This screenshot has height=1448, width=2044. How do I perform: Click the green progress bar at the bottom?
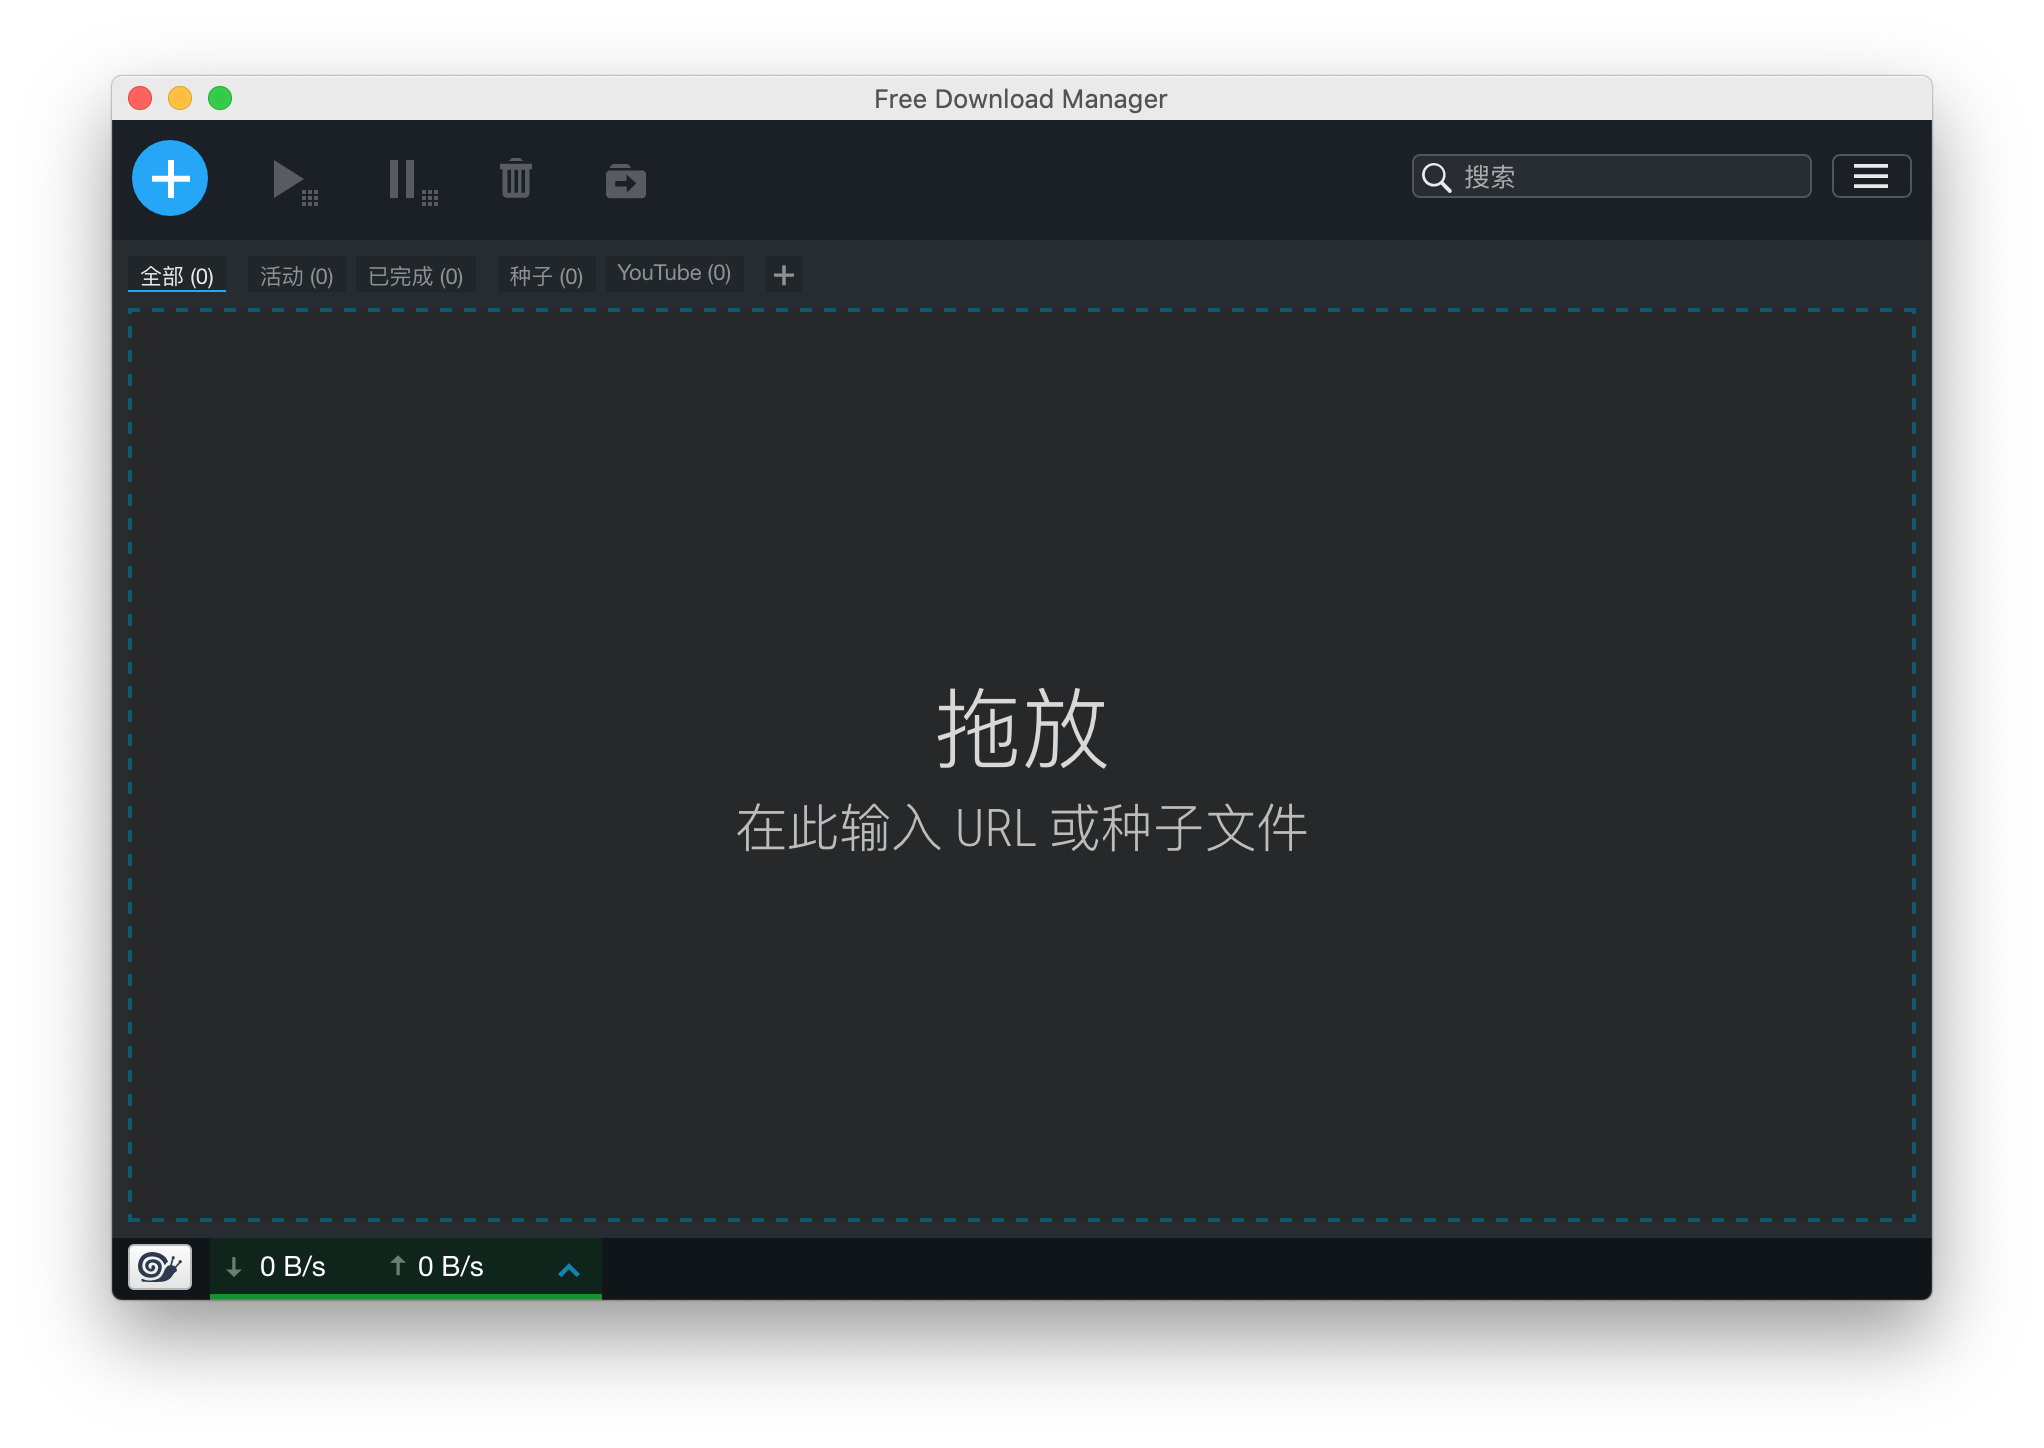405,1296
